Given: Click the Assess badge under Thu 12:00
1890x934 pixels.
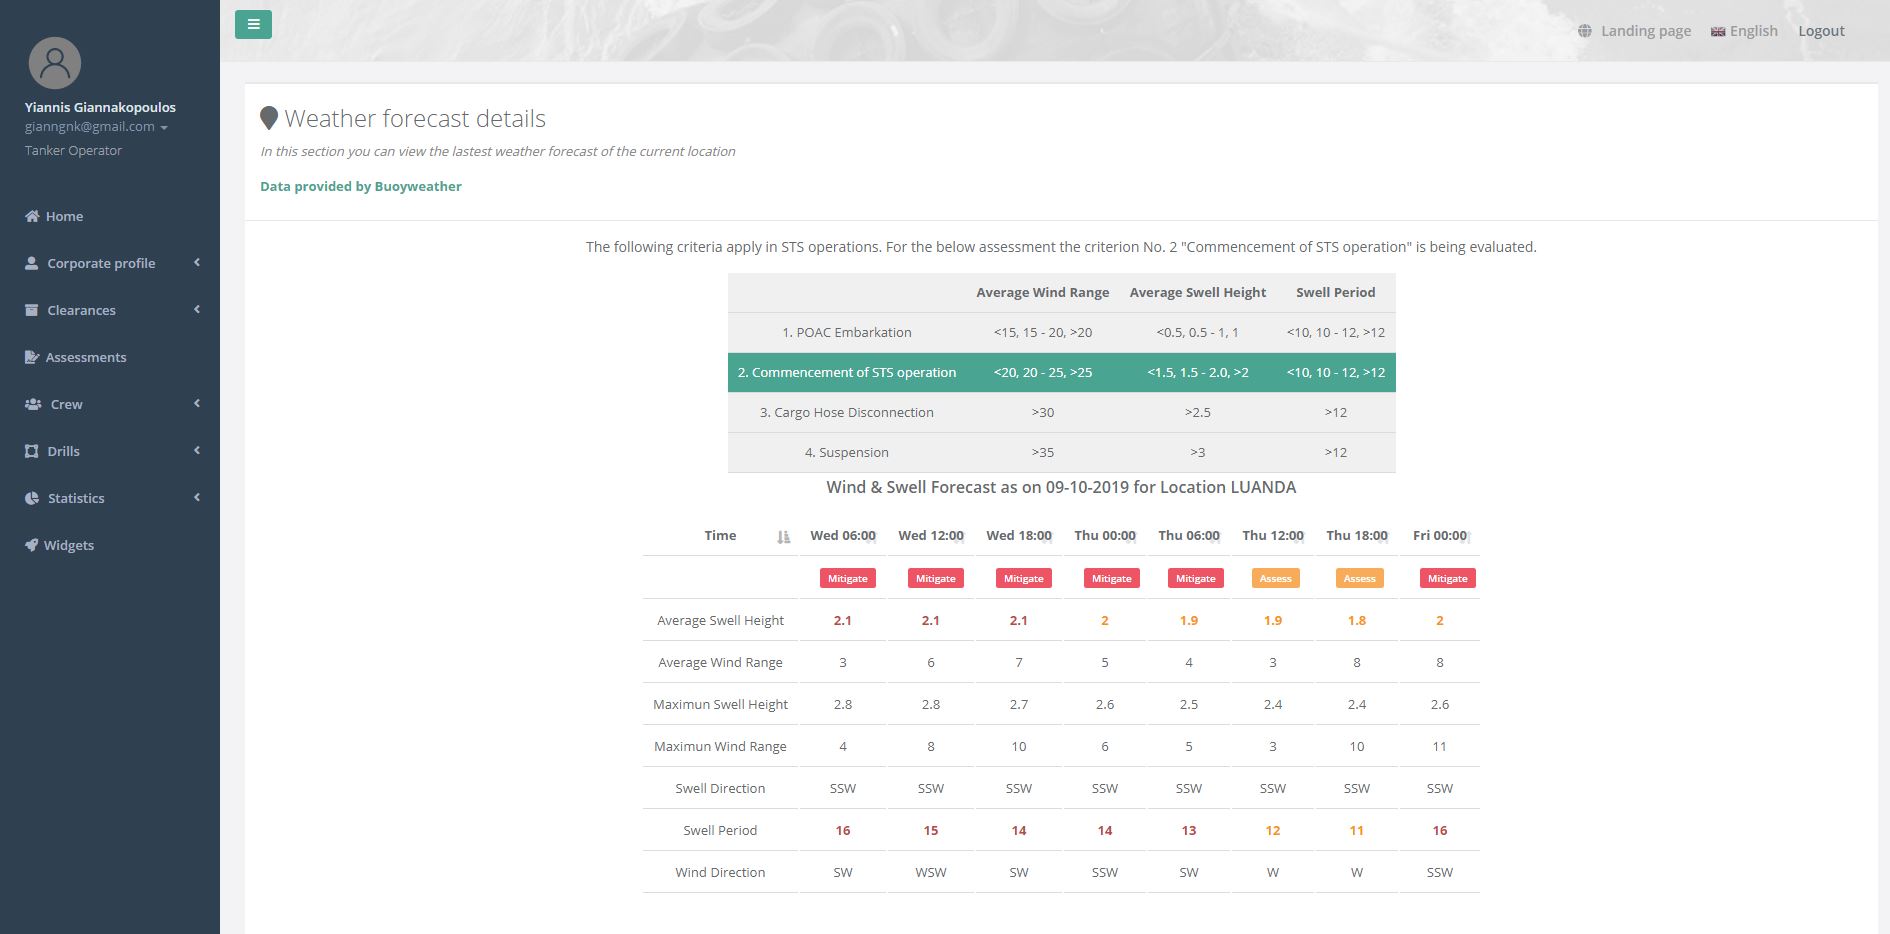Looking at the screenshot, I should [1275, 578].
